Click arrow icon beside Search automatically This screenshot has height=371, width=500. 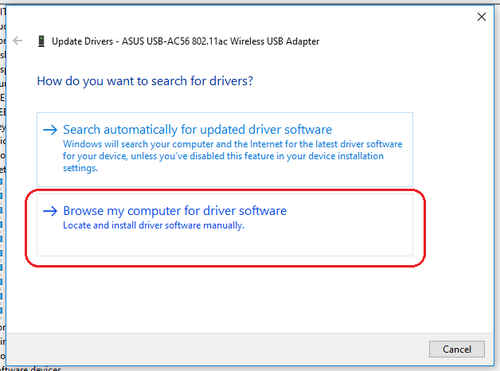50,130
